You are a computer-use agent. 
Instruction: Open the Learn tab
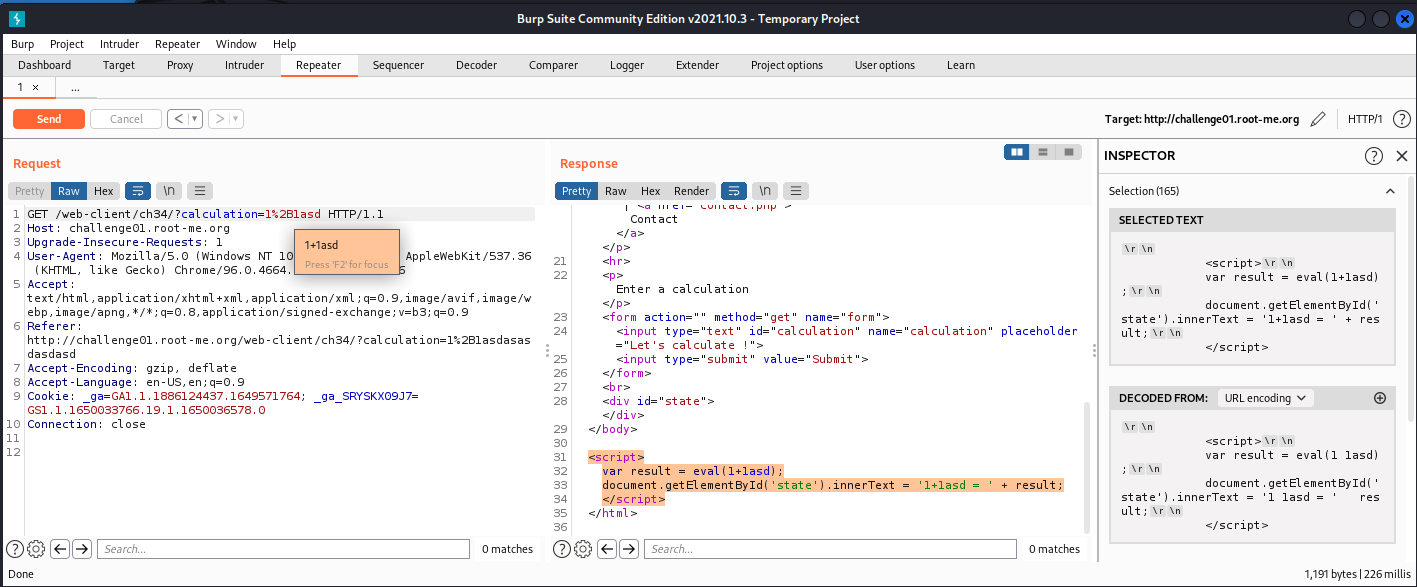pyautogui.click(x=960, y=65)
